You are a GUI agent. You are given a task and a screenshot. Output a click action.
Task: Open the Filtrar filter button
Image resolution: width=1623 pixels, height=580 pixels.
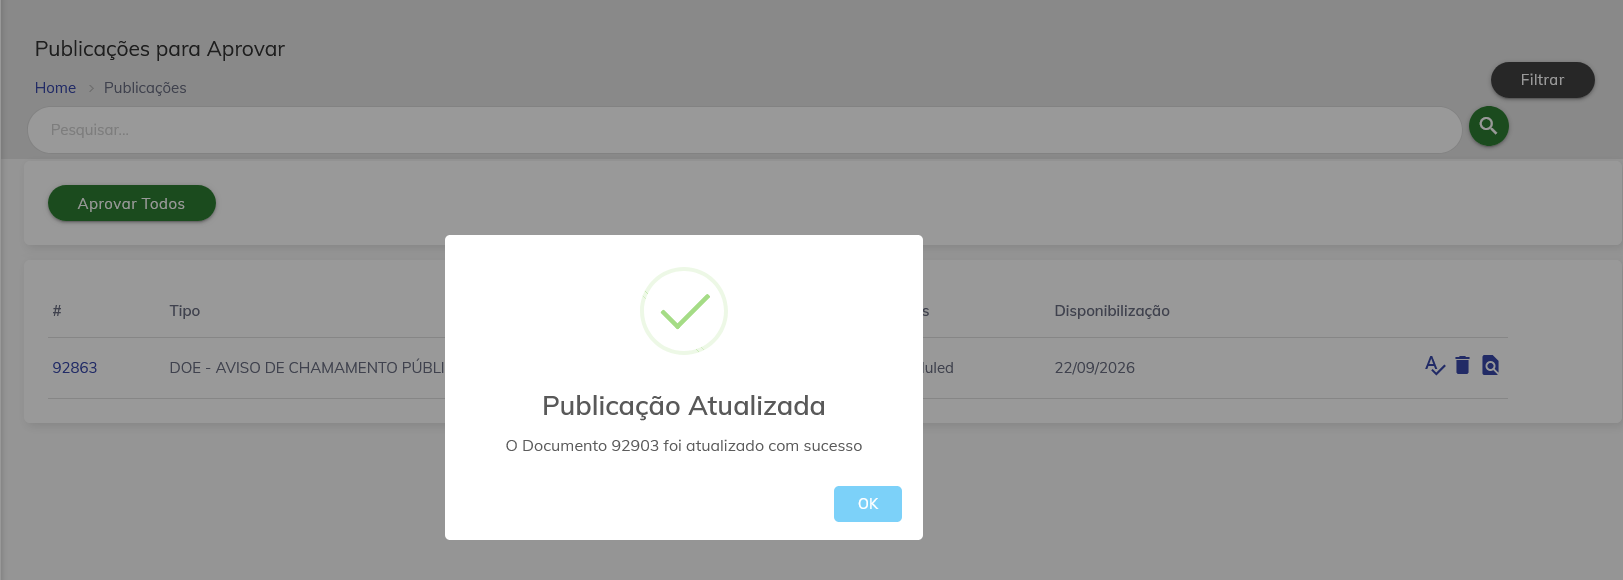(1542, 80)
